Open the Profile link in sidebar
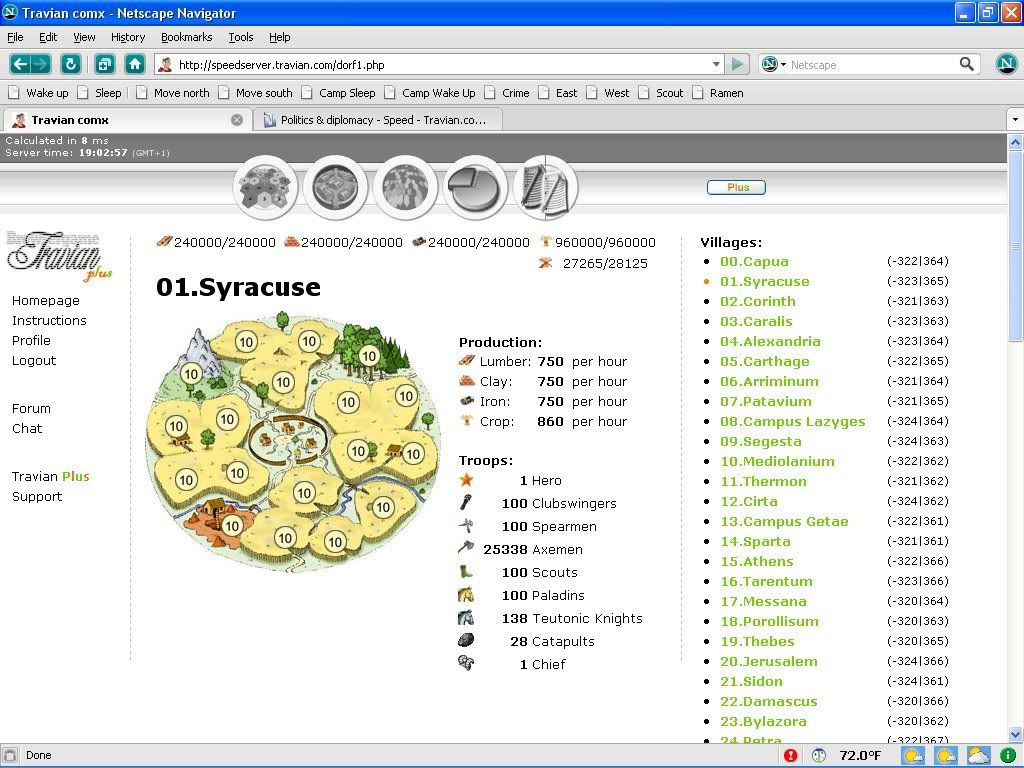Screen dimensions: 1024x768 (x=31, y=340)
